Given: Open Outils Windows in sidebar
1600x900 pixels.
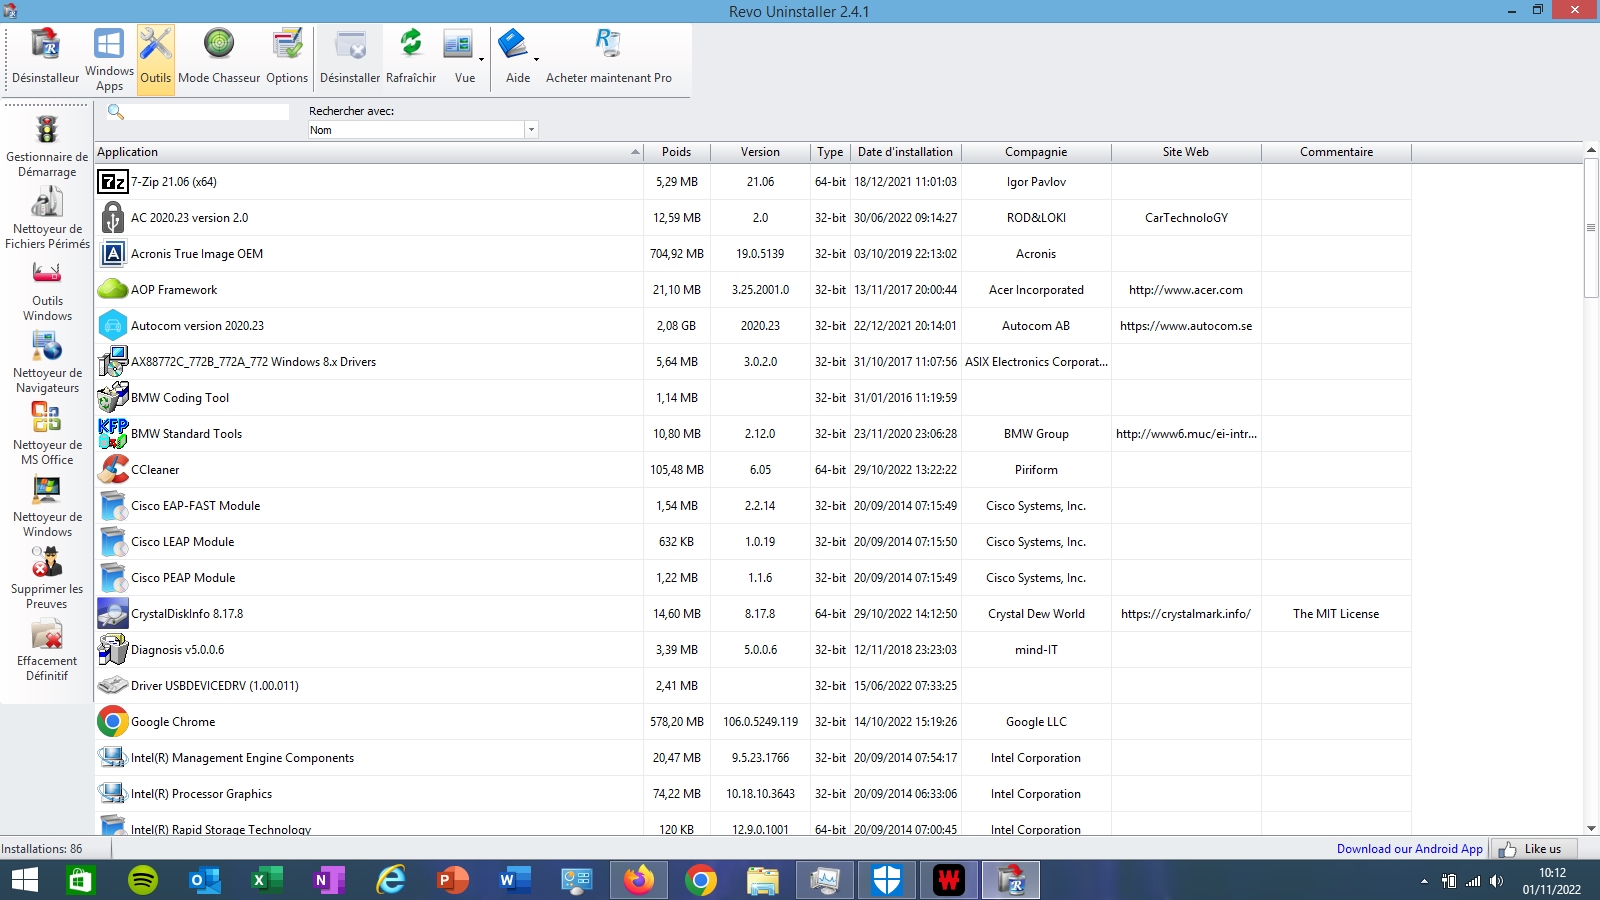Looking at the screenshot, I should click(47, 291).
